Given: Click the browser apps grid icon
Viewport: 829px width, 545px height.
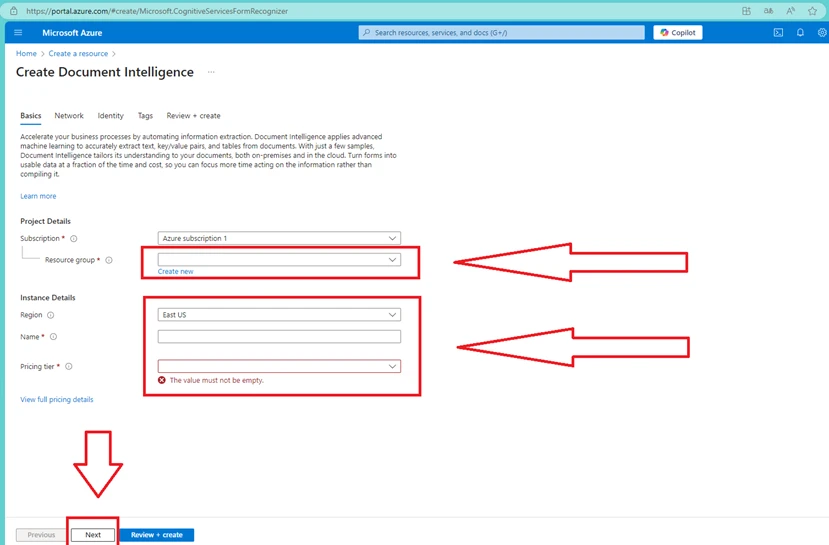Looking at the screenshot, I should pos(746,11).
